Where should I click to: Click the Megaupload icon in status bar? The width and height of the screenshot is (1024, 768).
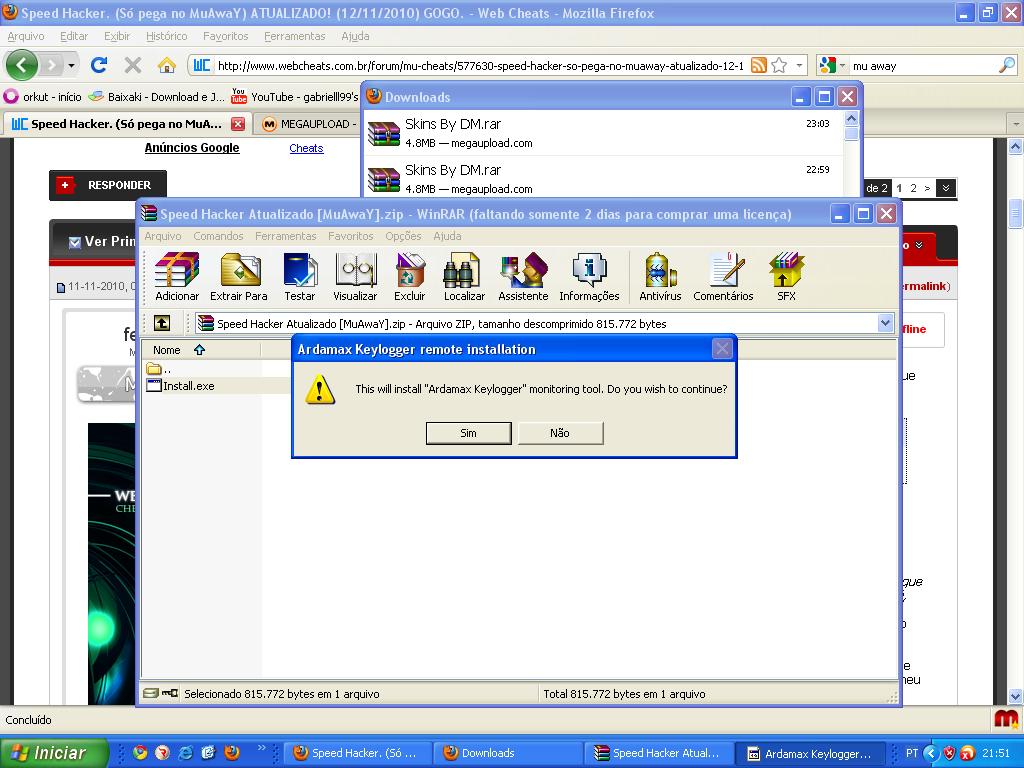coord(1006,719)
